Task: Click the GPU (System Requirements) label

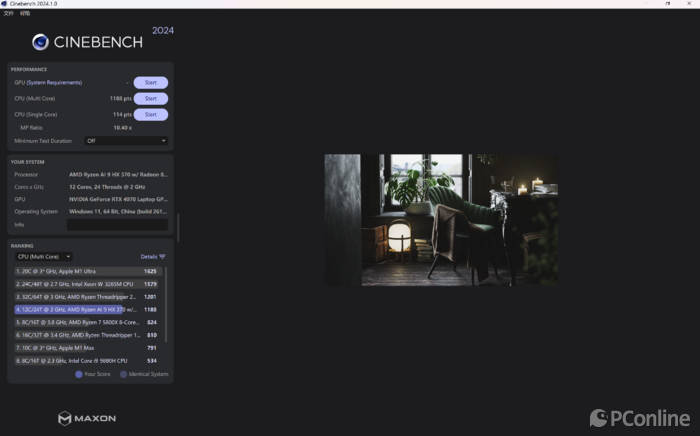Action: pos(48,83)
